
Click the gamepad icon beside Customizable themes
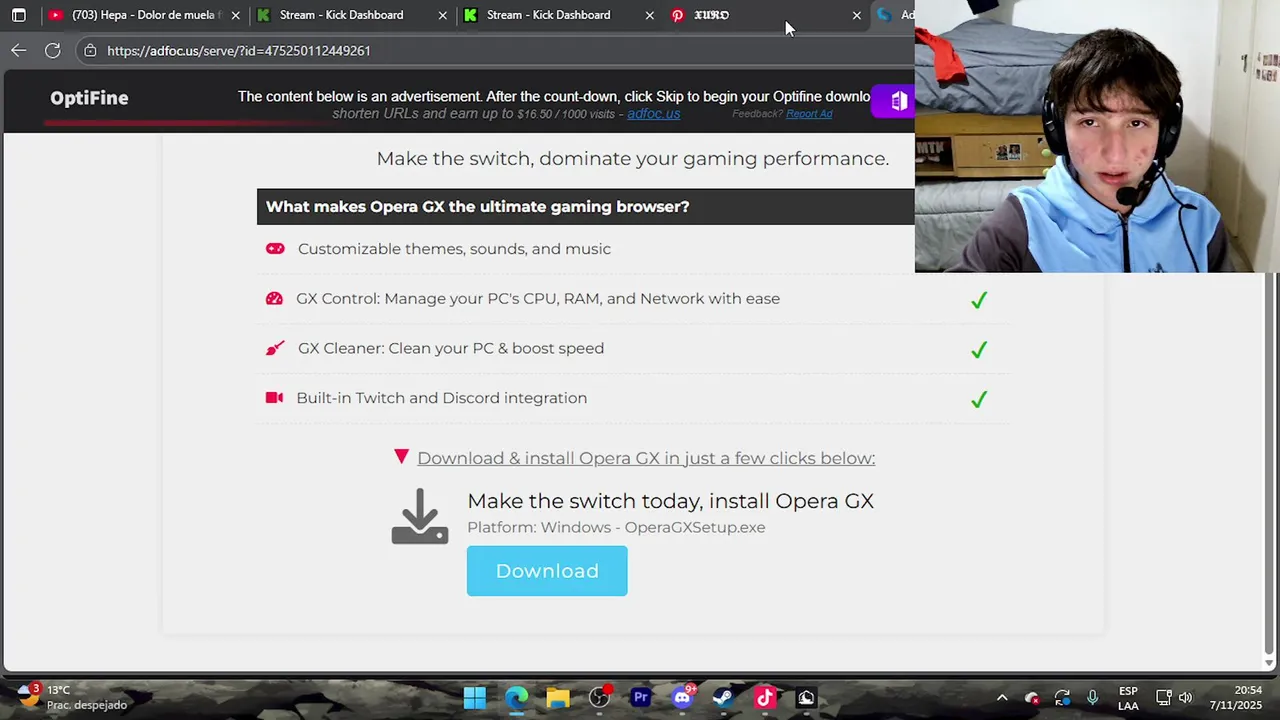point(275,248)
